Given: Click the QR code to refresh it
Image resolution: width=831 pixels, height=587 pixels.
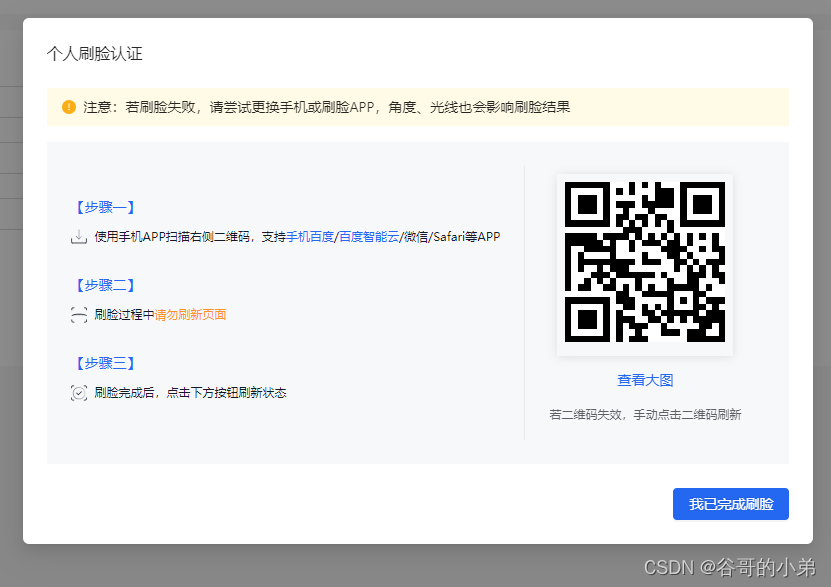Looking at the screenshot, I should 645,262.
